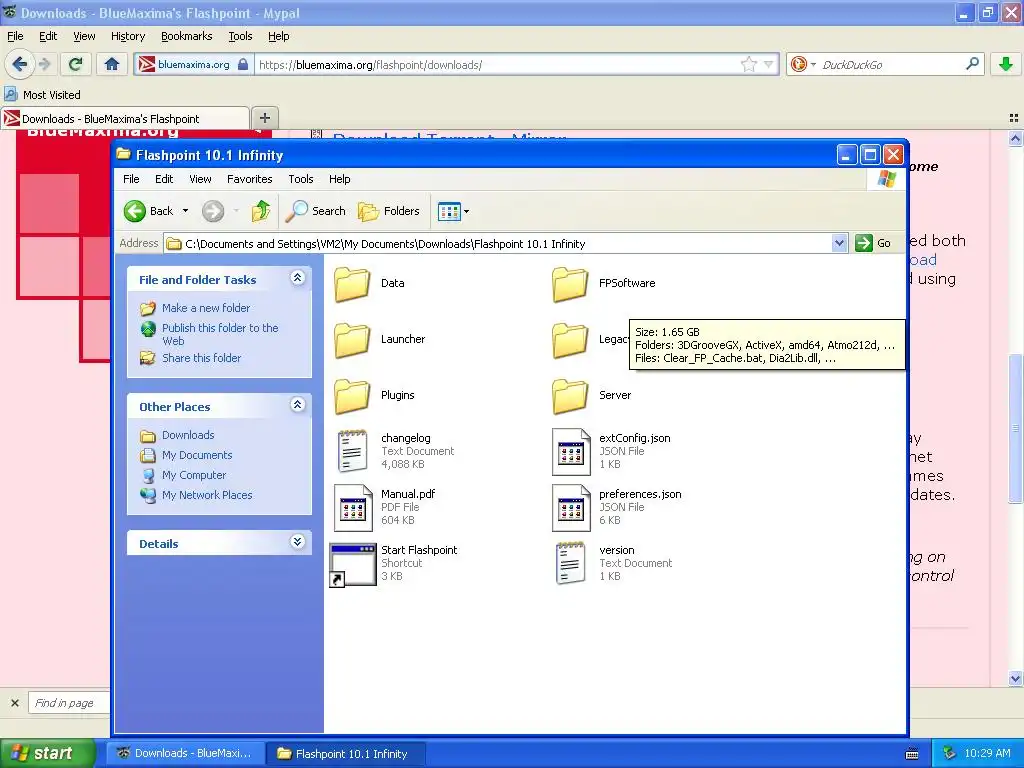Viewport: 1024px width, 768px height.
Task: Select the Downloads - BlueMaxima's Flashpoint tab
Action: pos(125,119)
